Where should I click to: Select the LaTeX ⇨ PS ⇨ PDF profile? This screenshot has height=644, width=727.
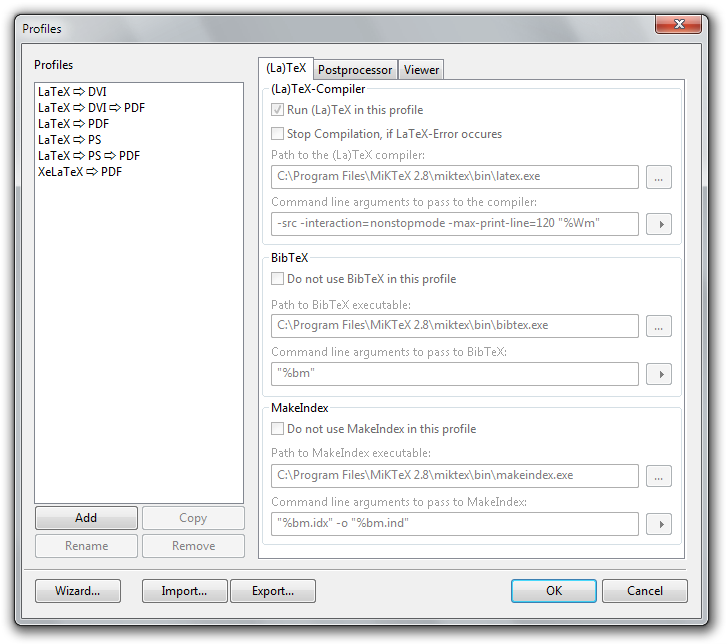89,156
